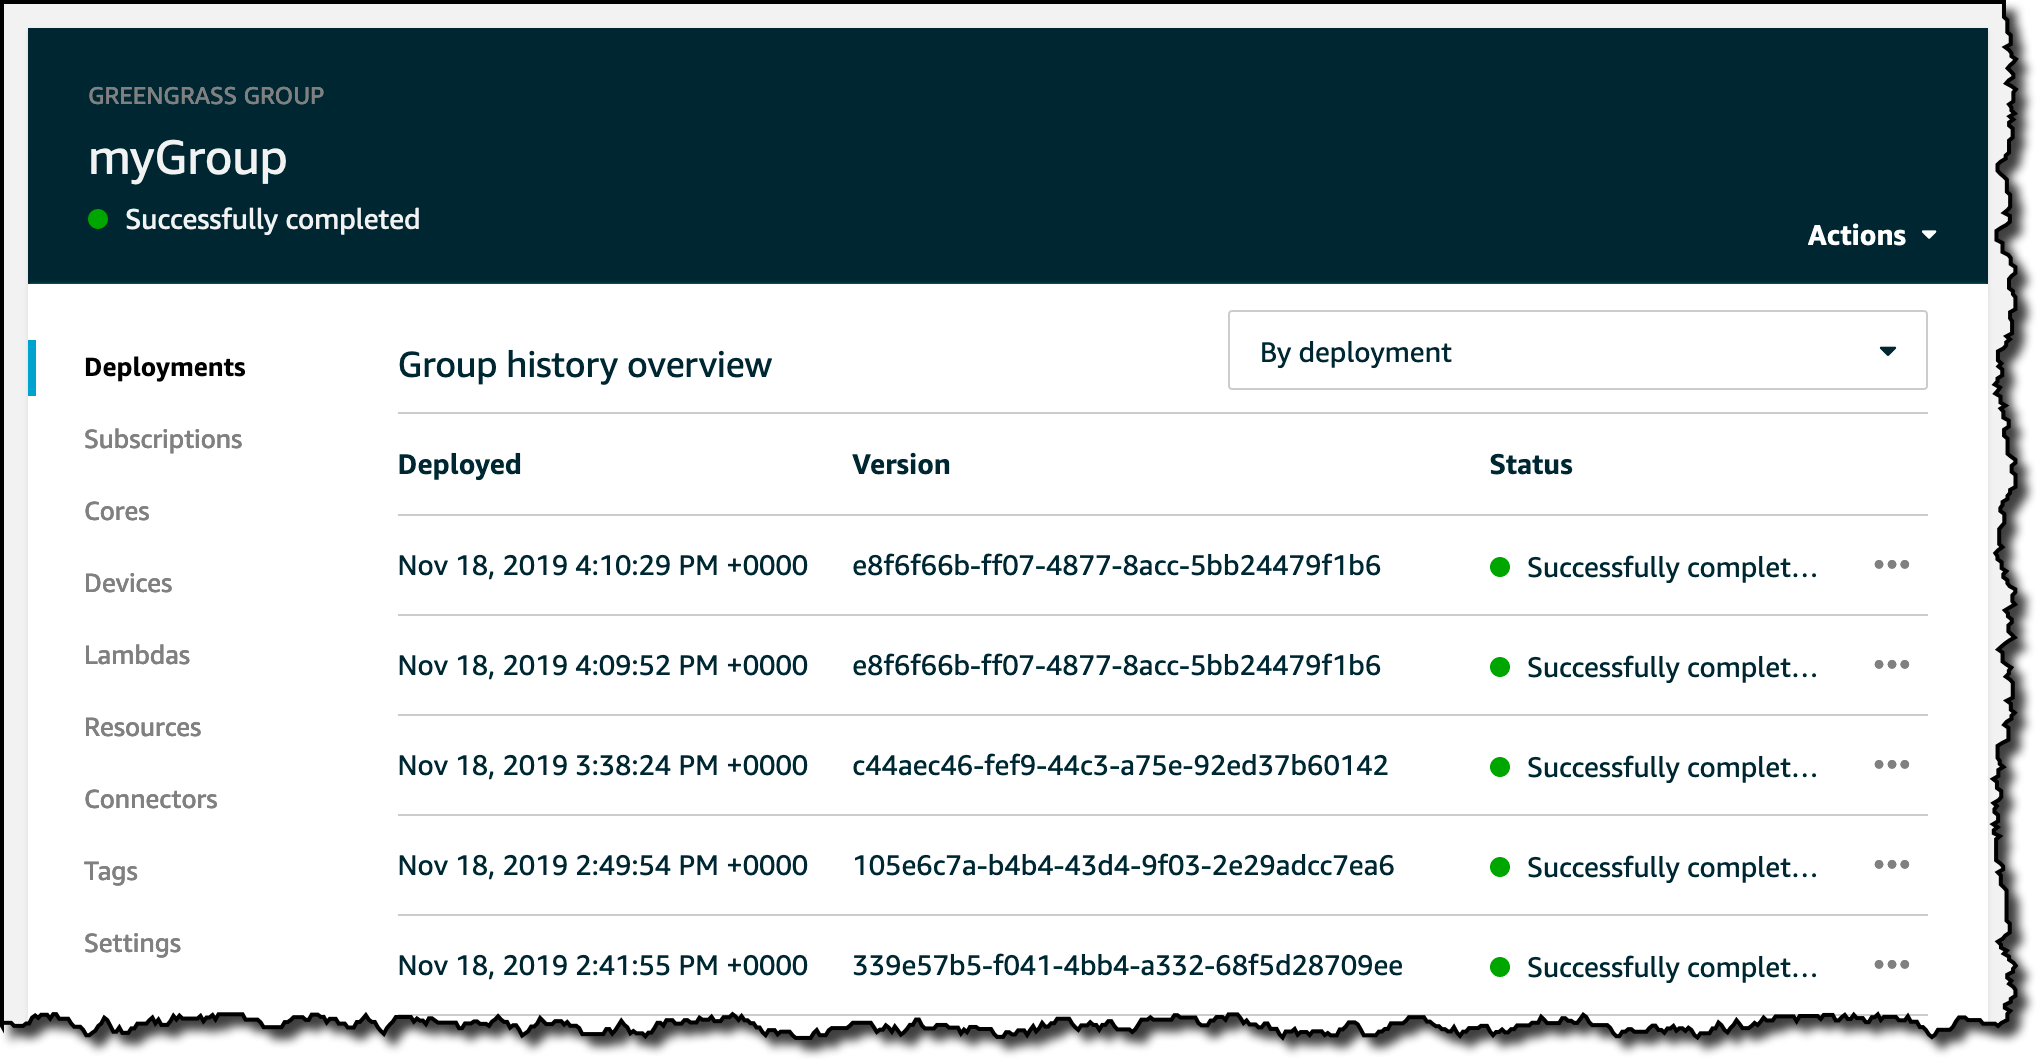Screen dimensions: 2038x1060
Task: Go to the Cores section
Action: [117, 511]
